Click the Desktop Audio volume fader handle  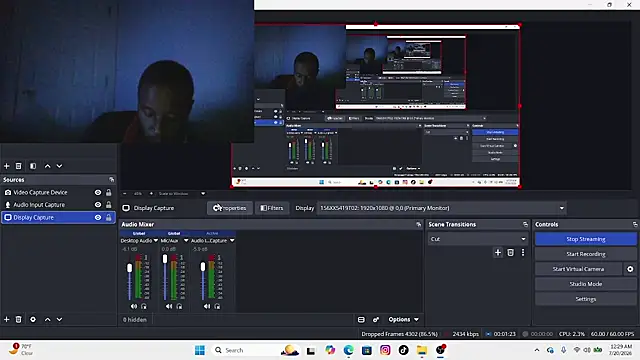130,268
